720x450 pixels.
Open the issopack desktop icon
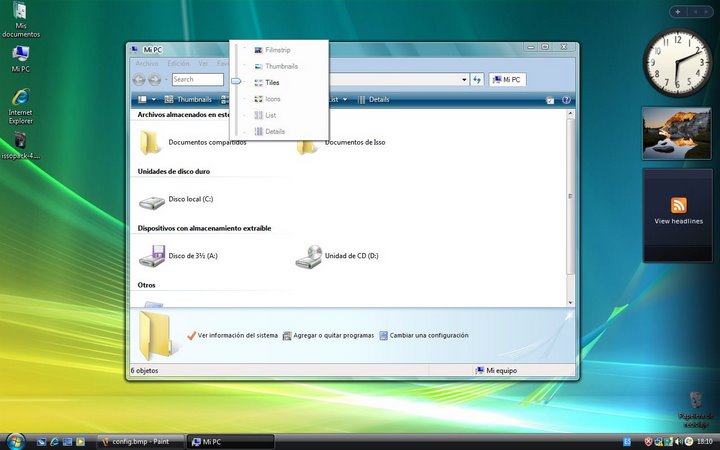(21, 146)
